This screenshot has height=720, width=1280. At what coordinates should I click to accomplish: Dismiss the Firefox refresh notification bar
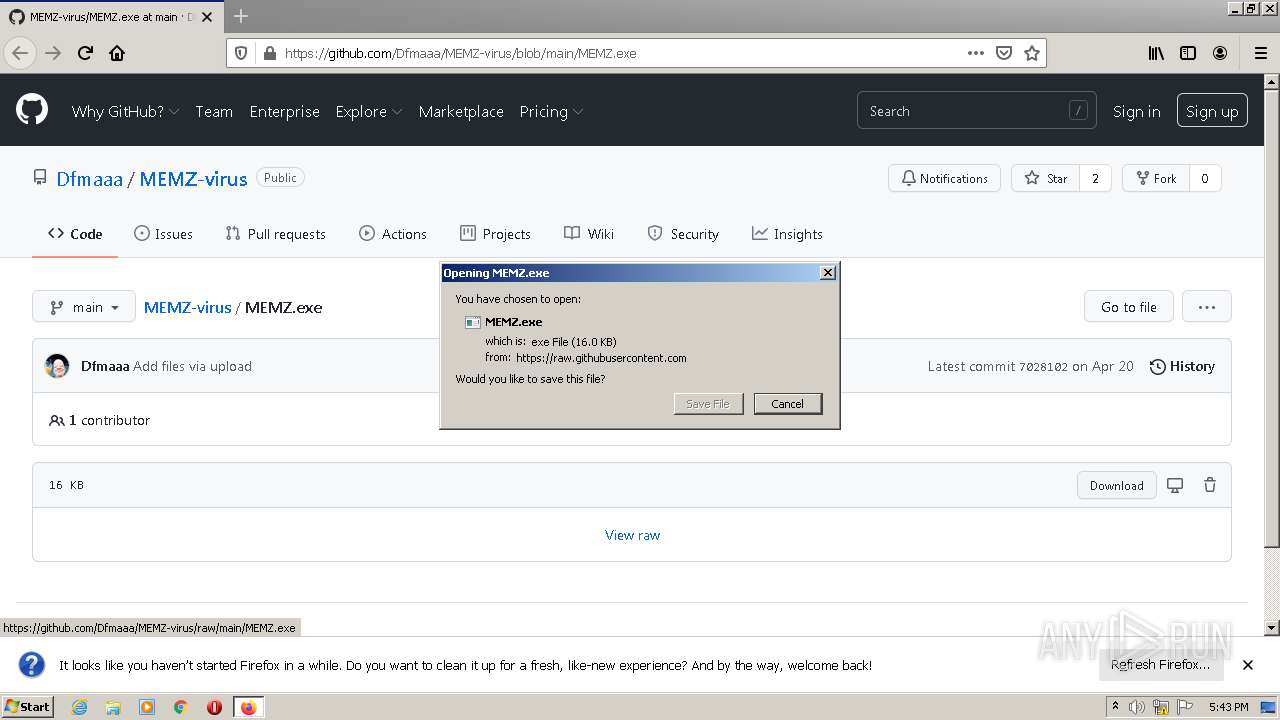(1248, 665)
